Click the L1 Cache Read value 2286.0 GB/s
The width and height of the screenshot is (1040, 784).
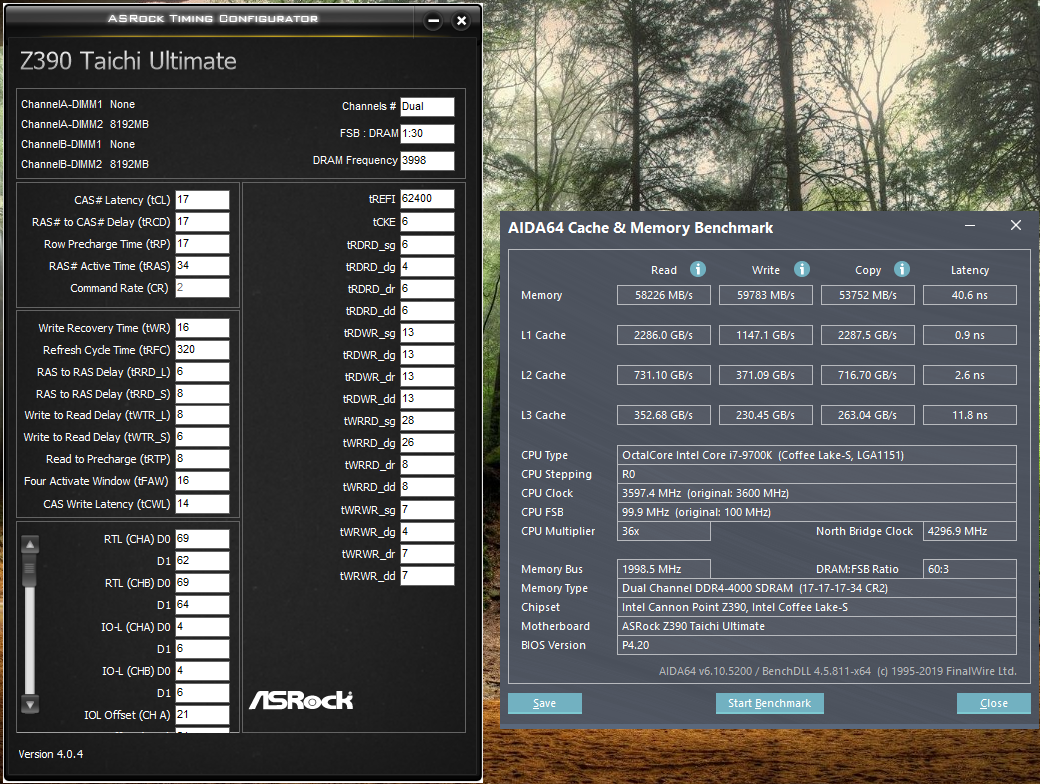[663, 335]
